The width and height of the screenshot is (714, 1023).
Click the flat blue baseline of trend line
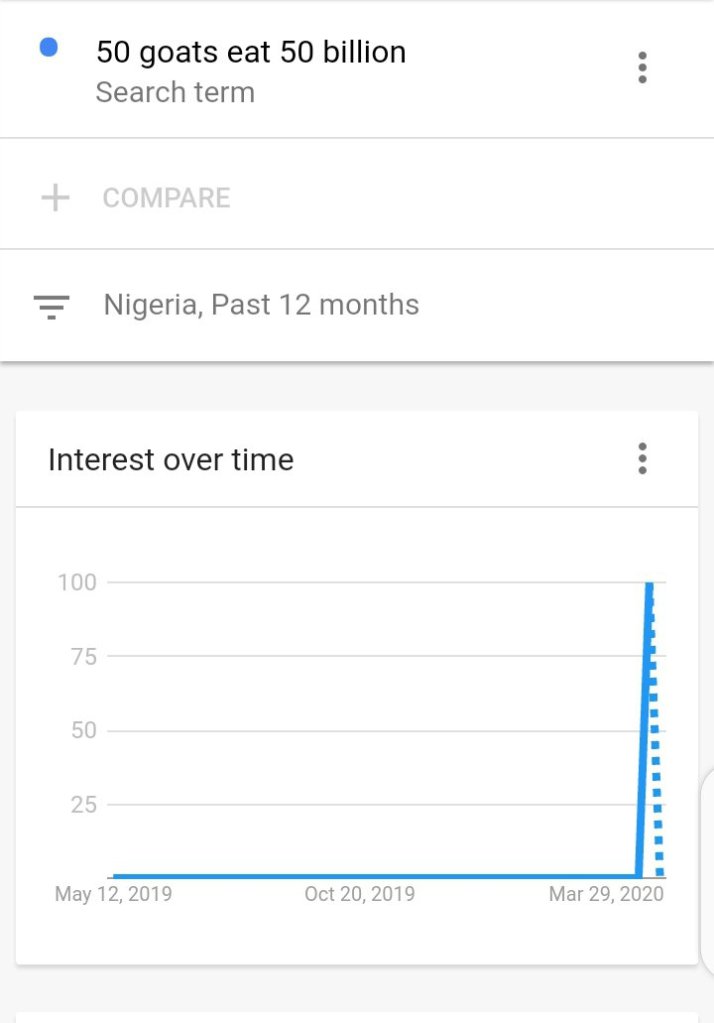click(x=370, y=876)
